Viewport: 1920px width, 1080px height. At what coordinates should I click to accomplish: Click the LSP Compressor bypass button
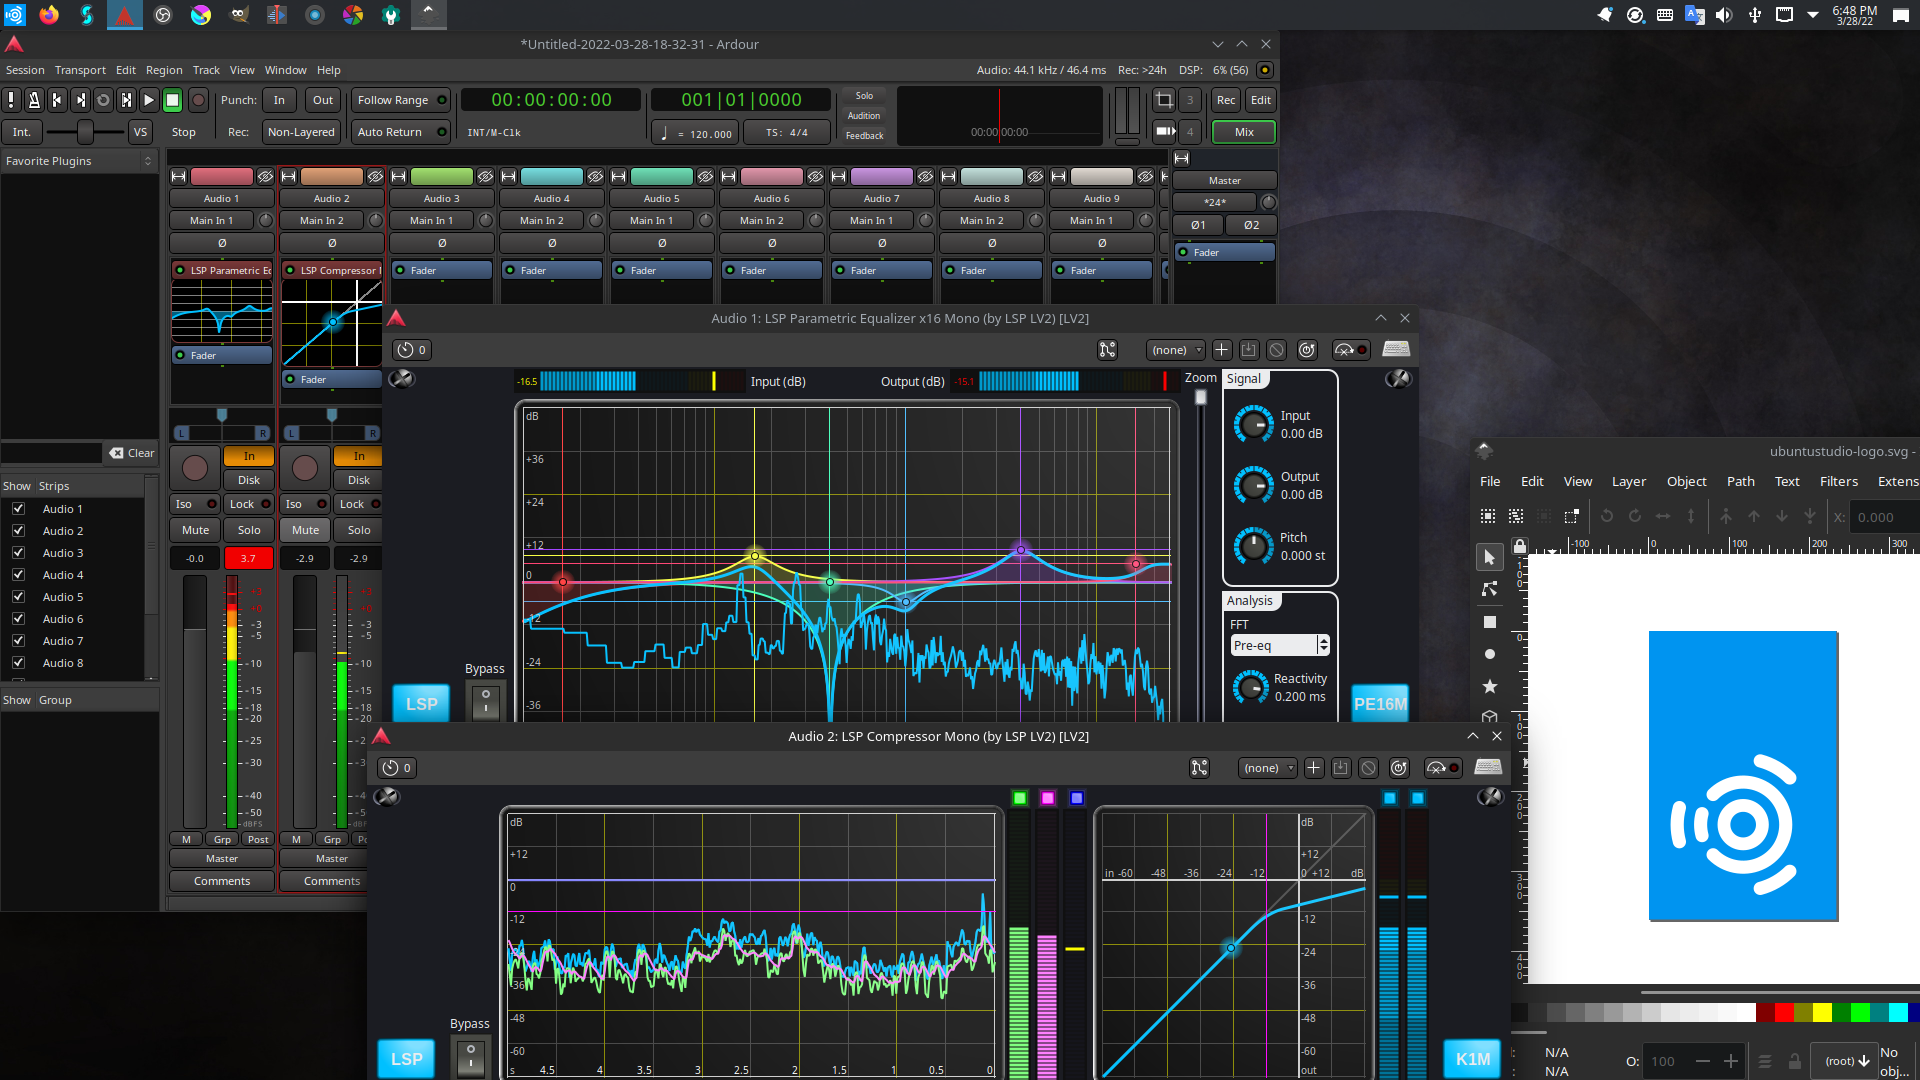click(471, 1056)
